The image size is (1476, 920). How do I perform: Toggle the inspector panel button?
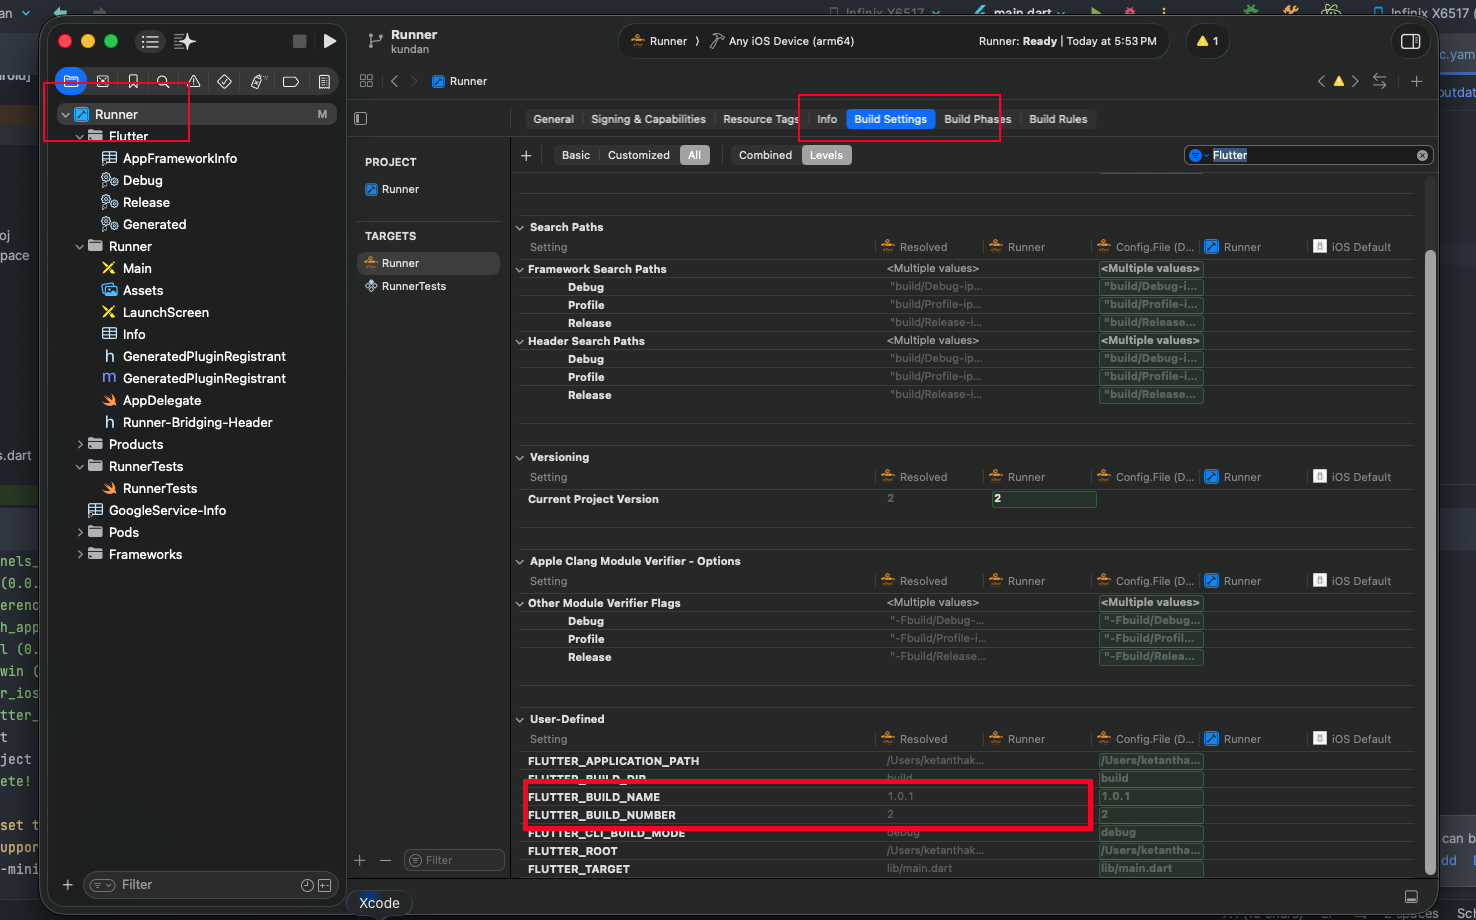[1411, 41]
